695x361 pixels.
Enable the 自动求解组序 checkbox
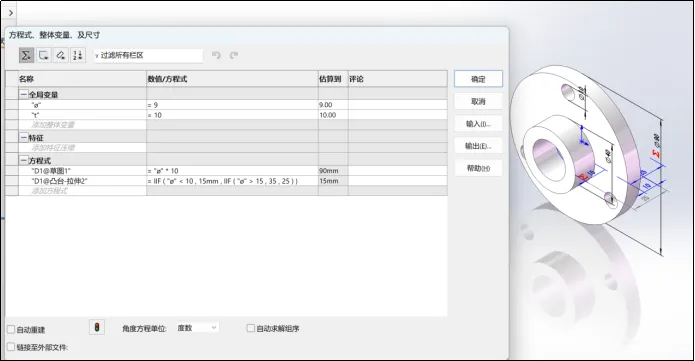(250, 328)
